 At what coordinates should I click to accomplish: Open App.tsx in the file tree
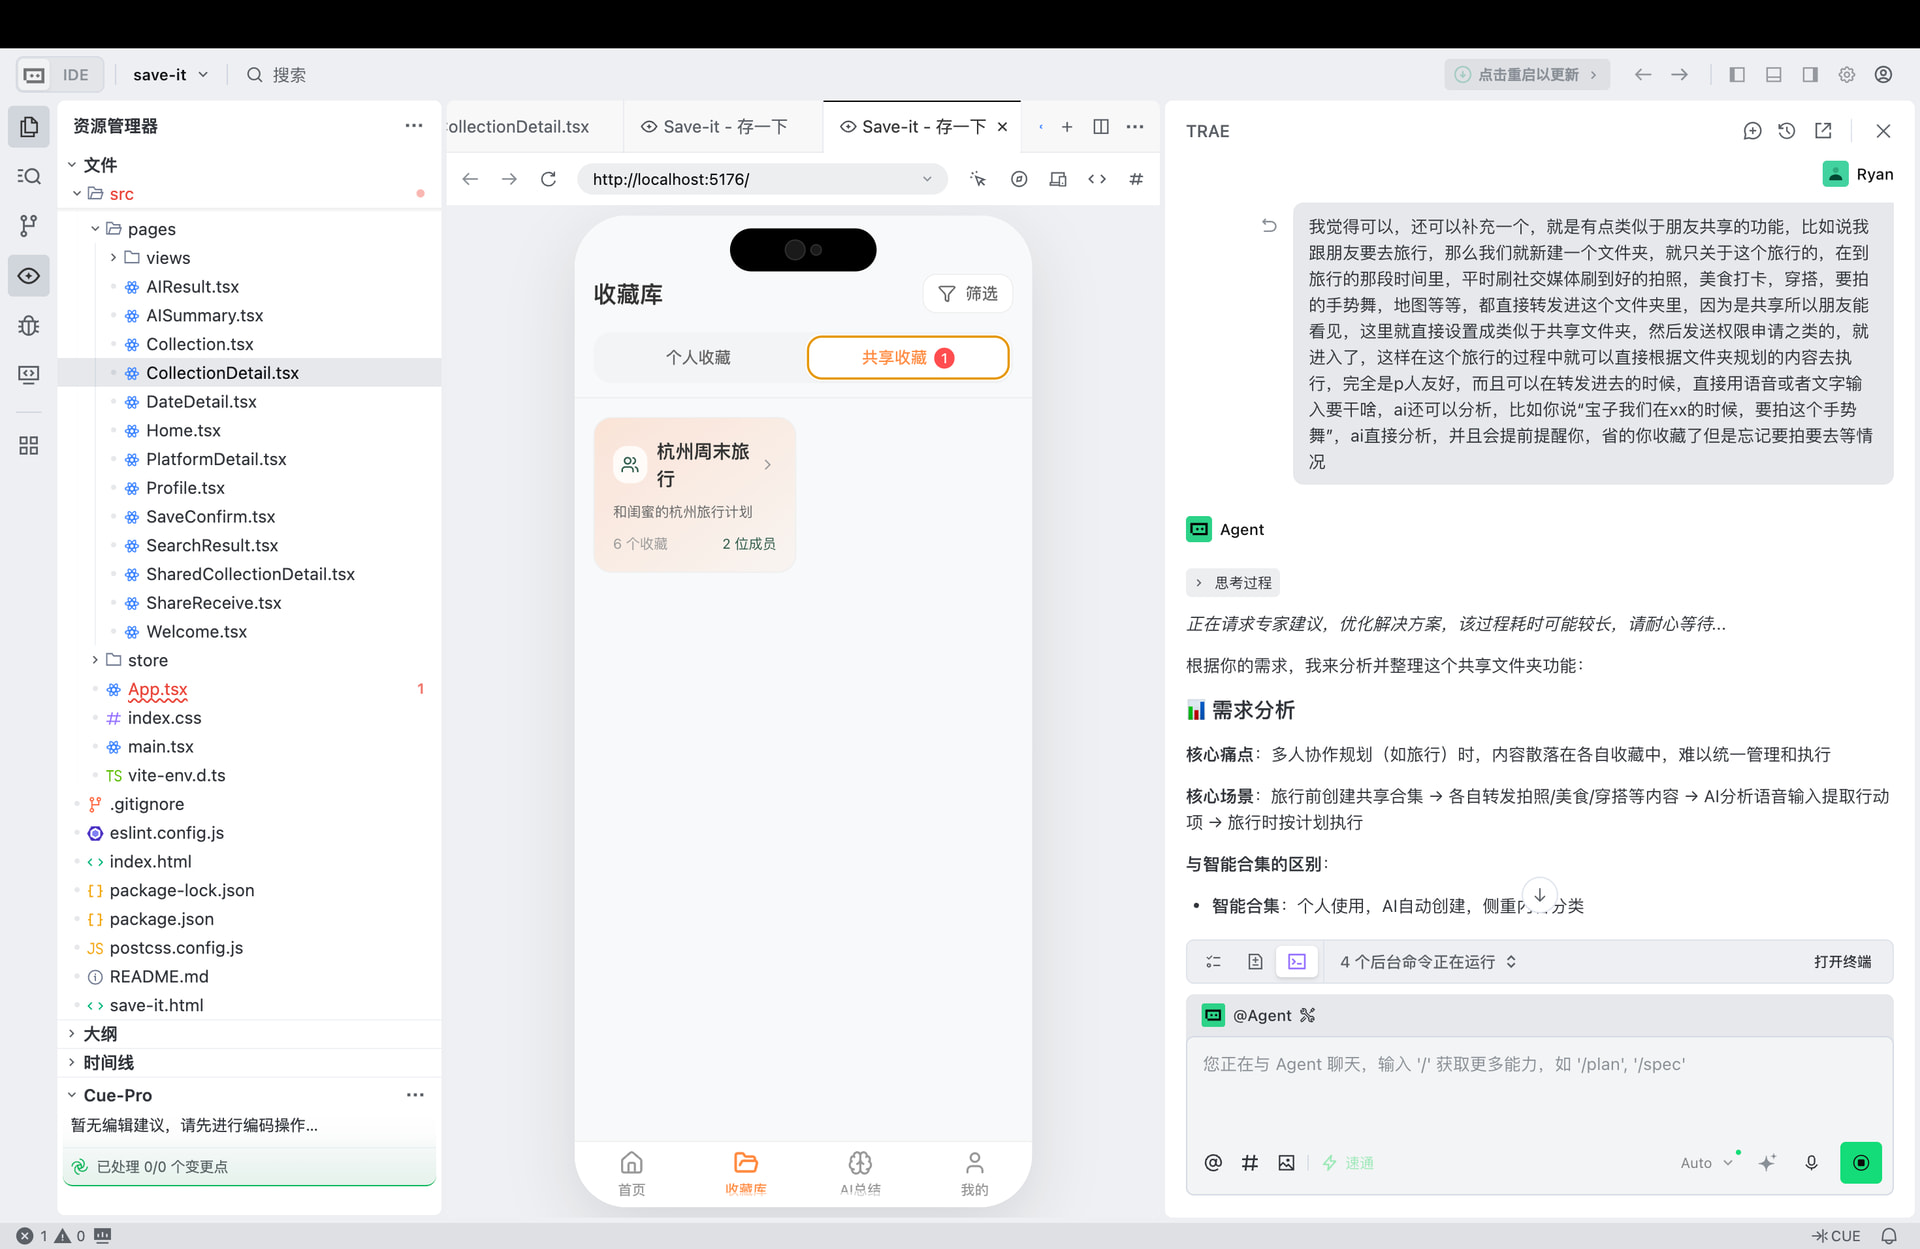coord(157,689)
